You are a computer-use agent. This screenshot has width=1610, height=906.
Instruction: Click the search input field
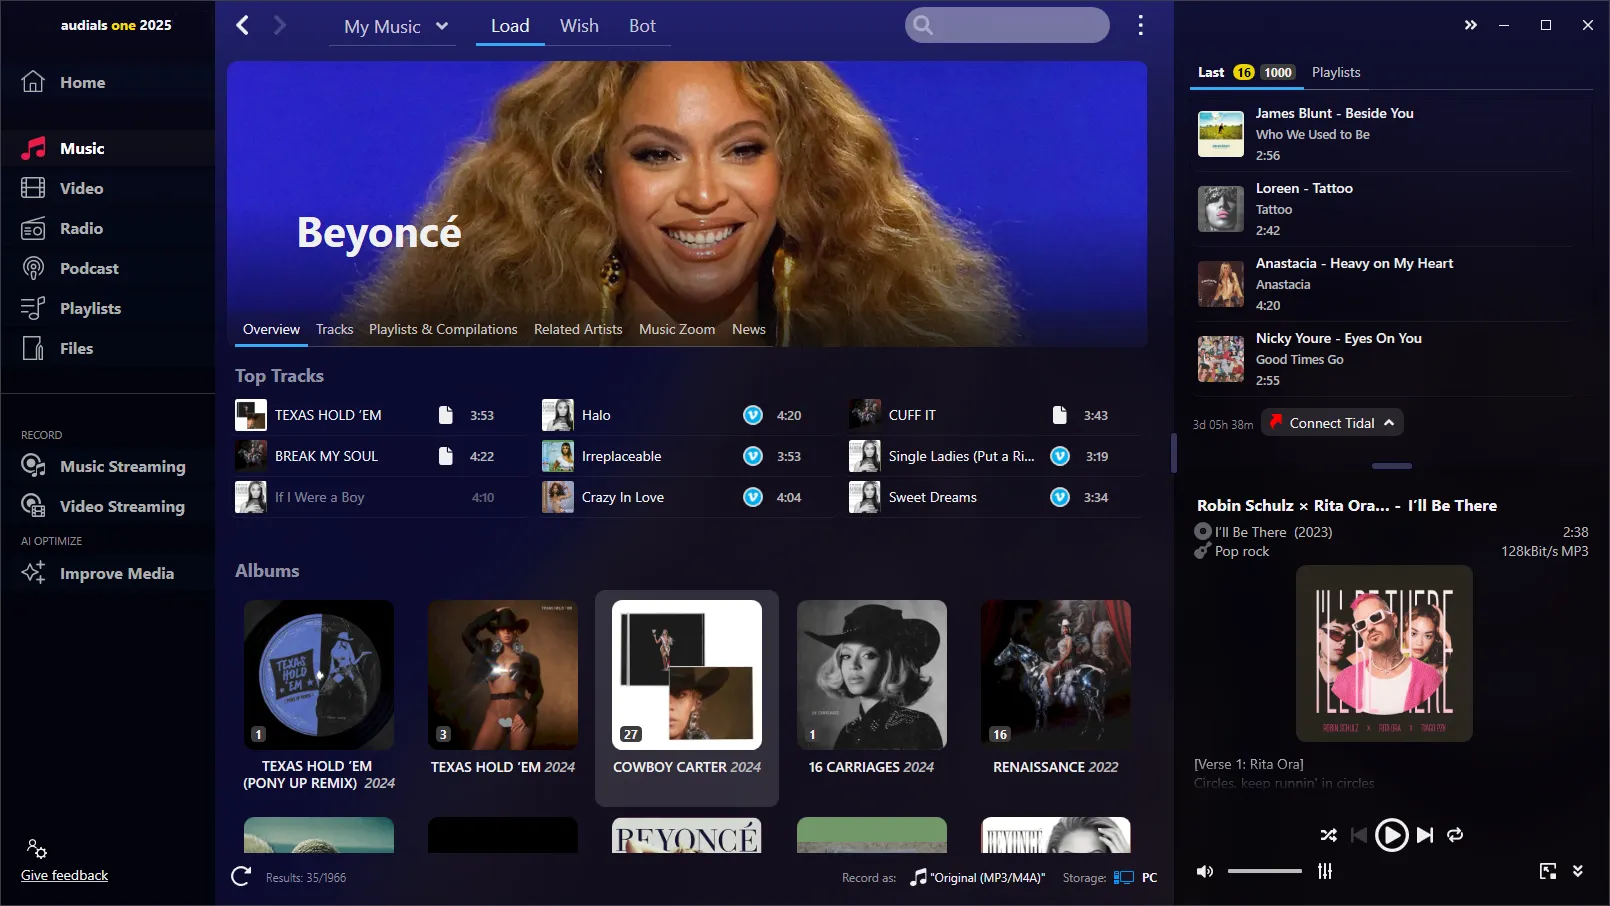[1007, 25]
